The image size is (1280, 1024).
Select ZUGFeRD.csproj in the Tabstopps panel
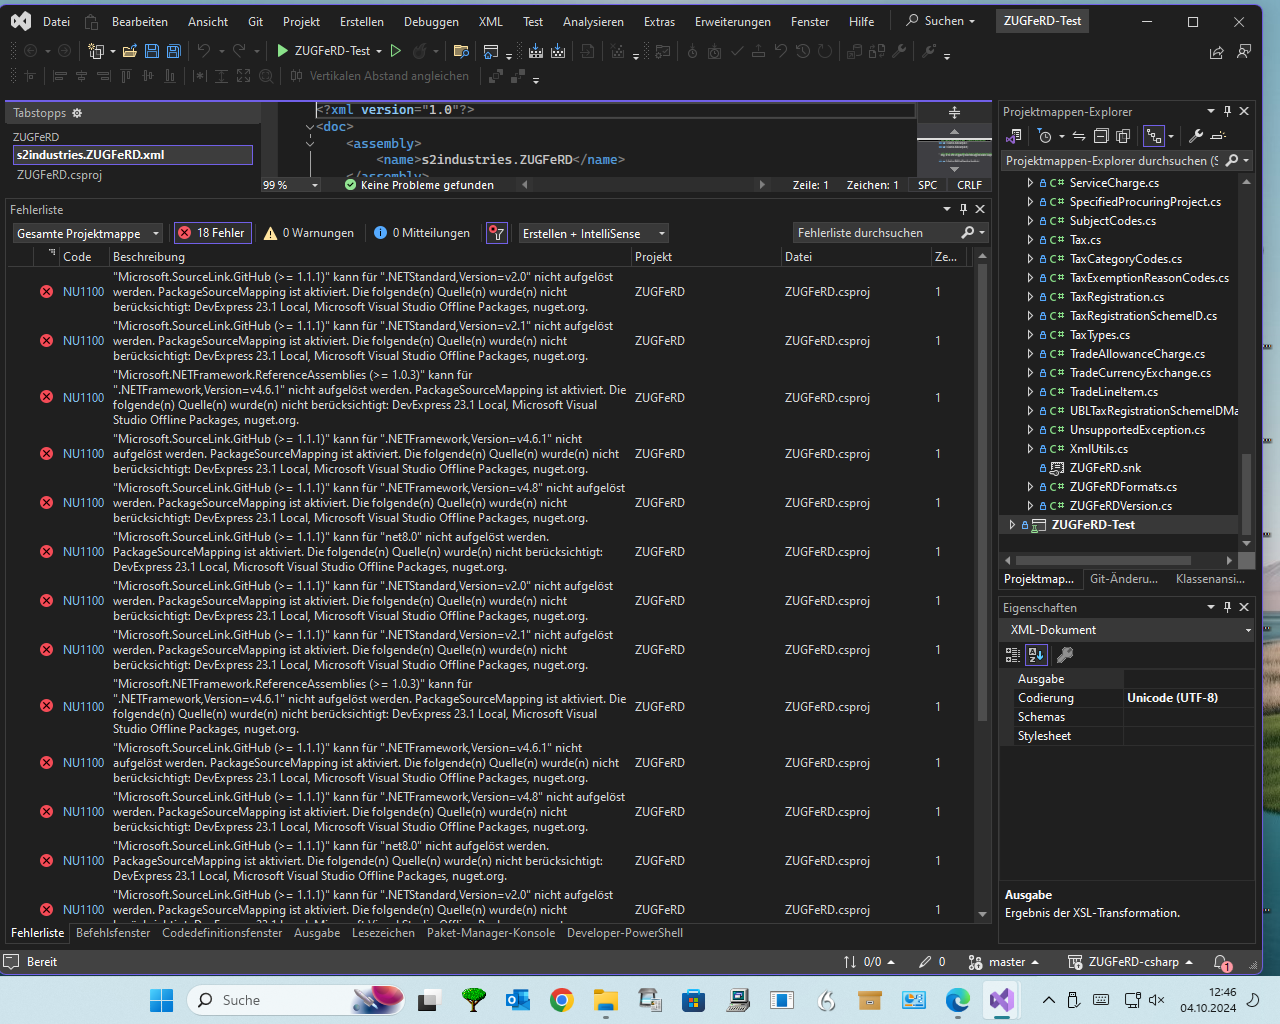click(x=59, y=175)
